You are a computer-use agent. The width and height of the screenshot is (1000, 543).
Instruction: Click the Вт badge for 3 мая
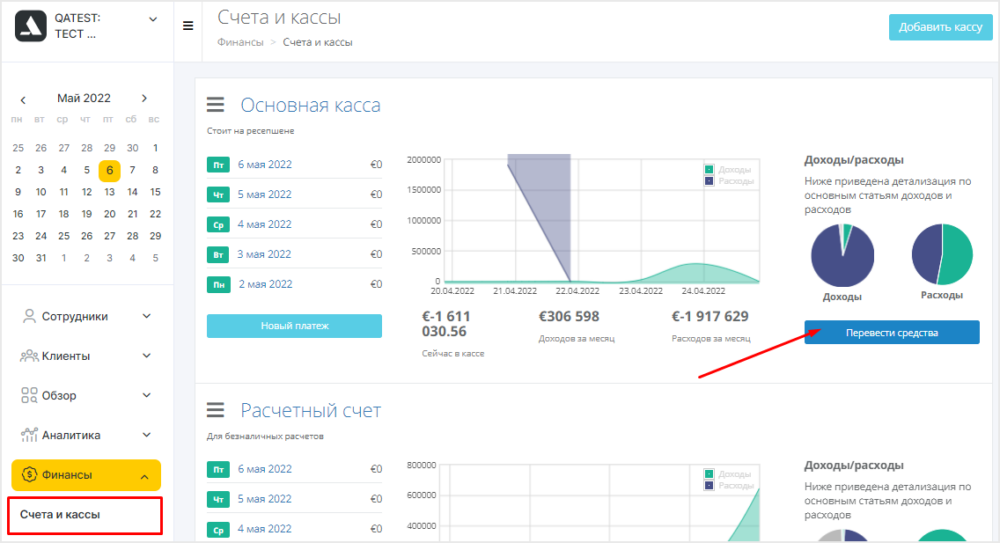tap(218, 255)
